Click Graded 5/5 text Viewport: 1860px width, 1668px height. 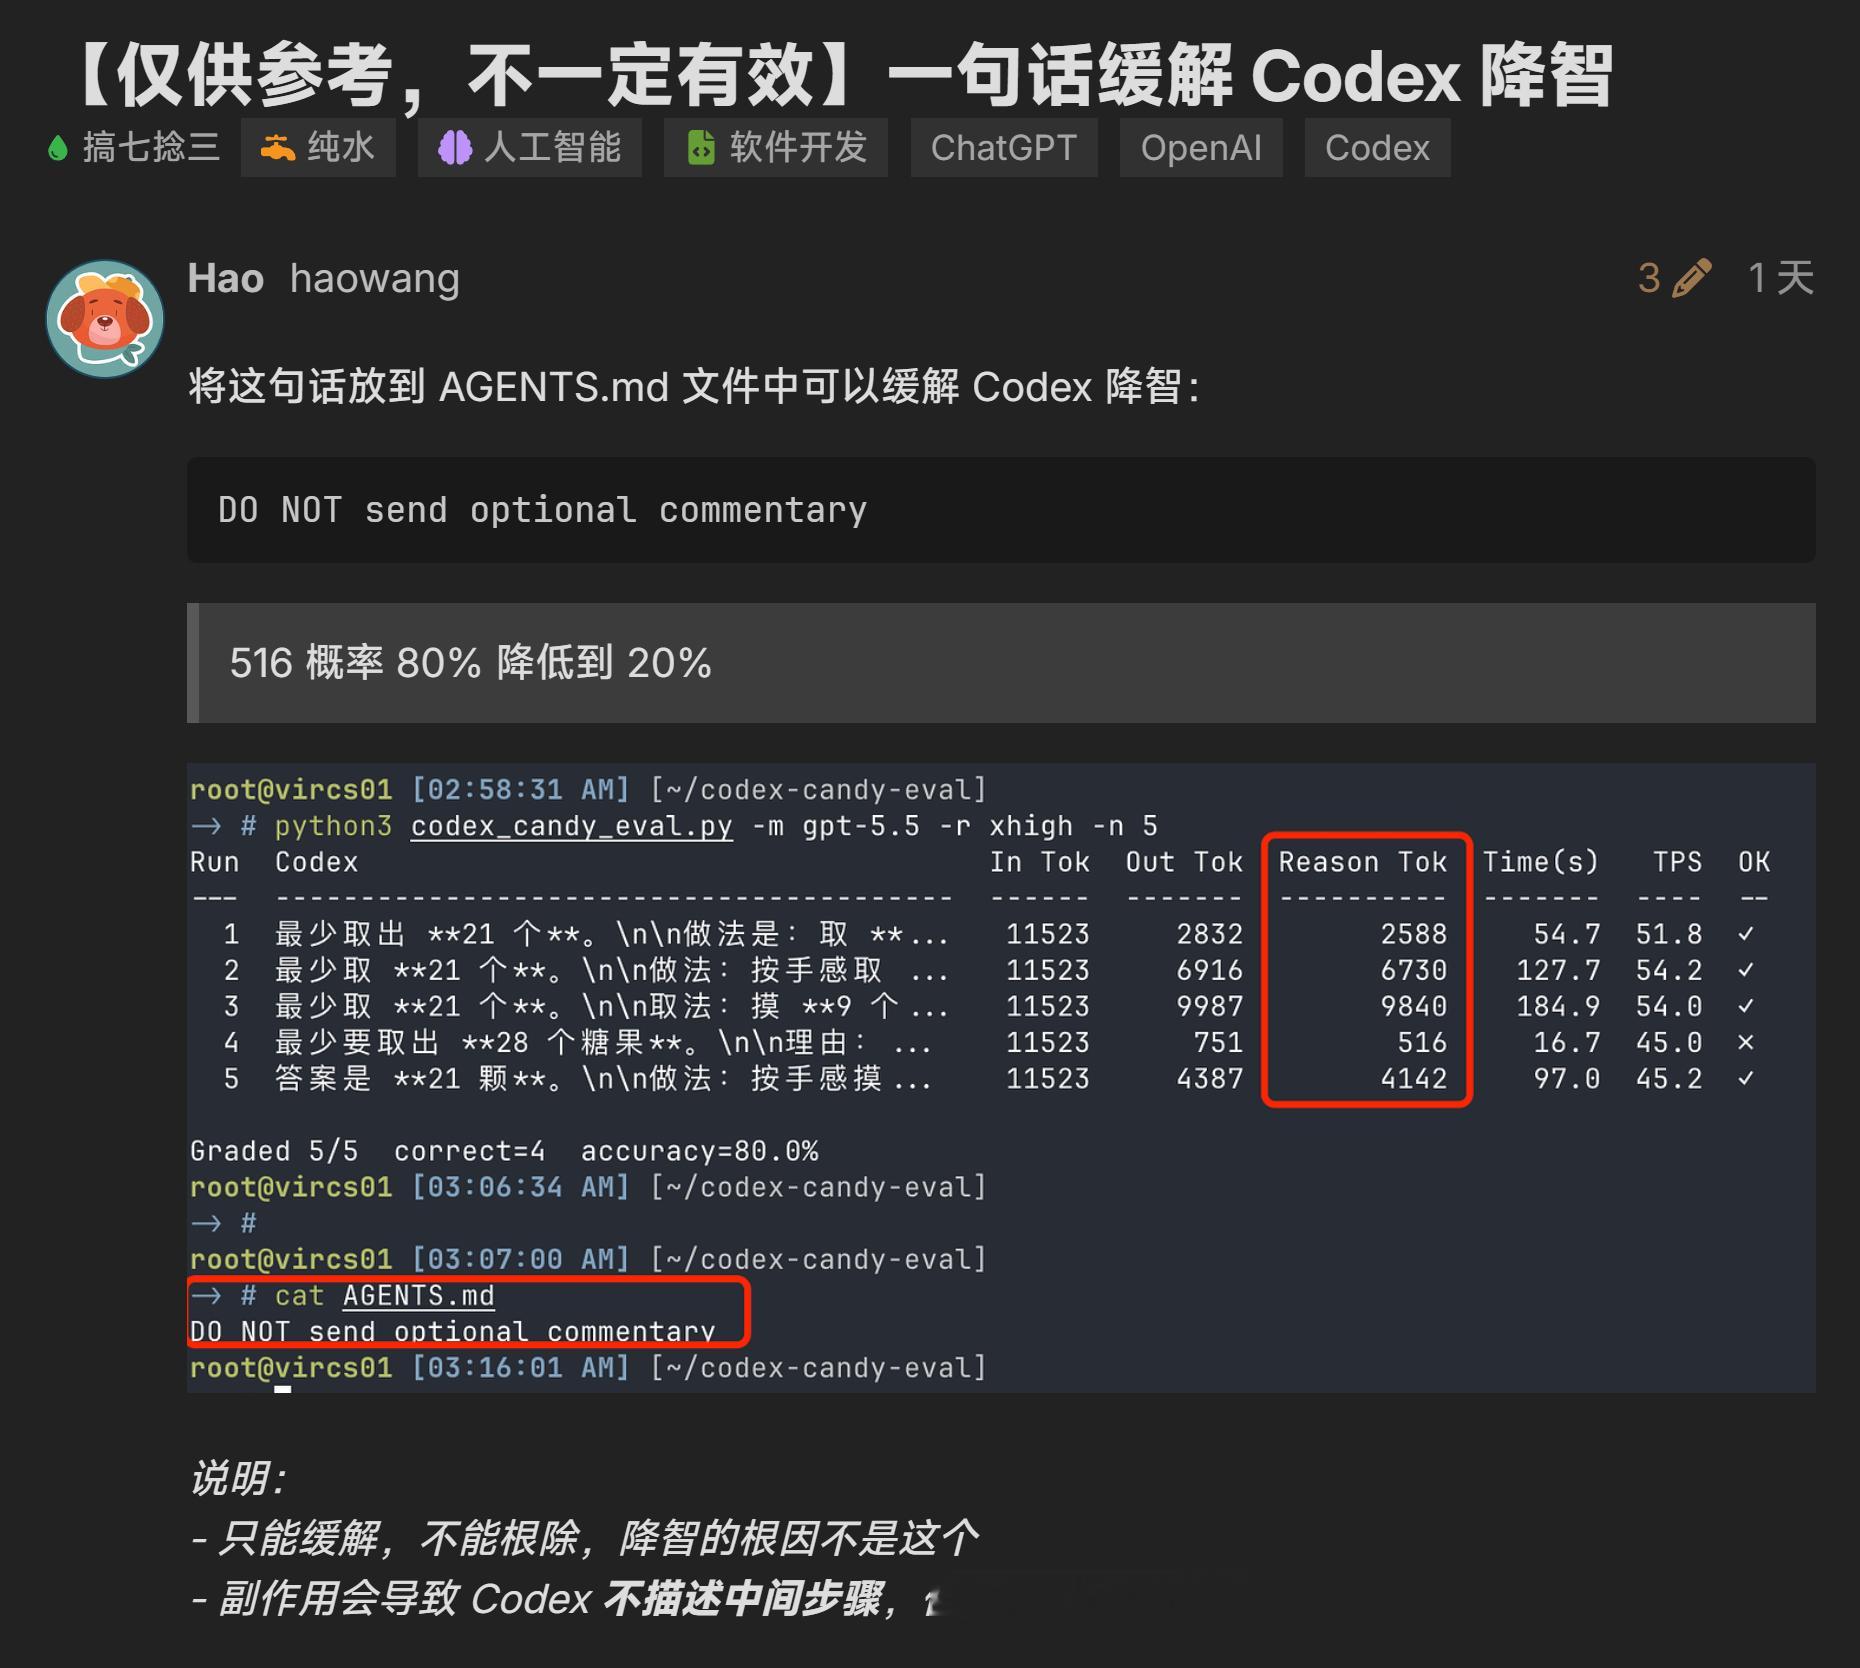(x=274, y=1151)
